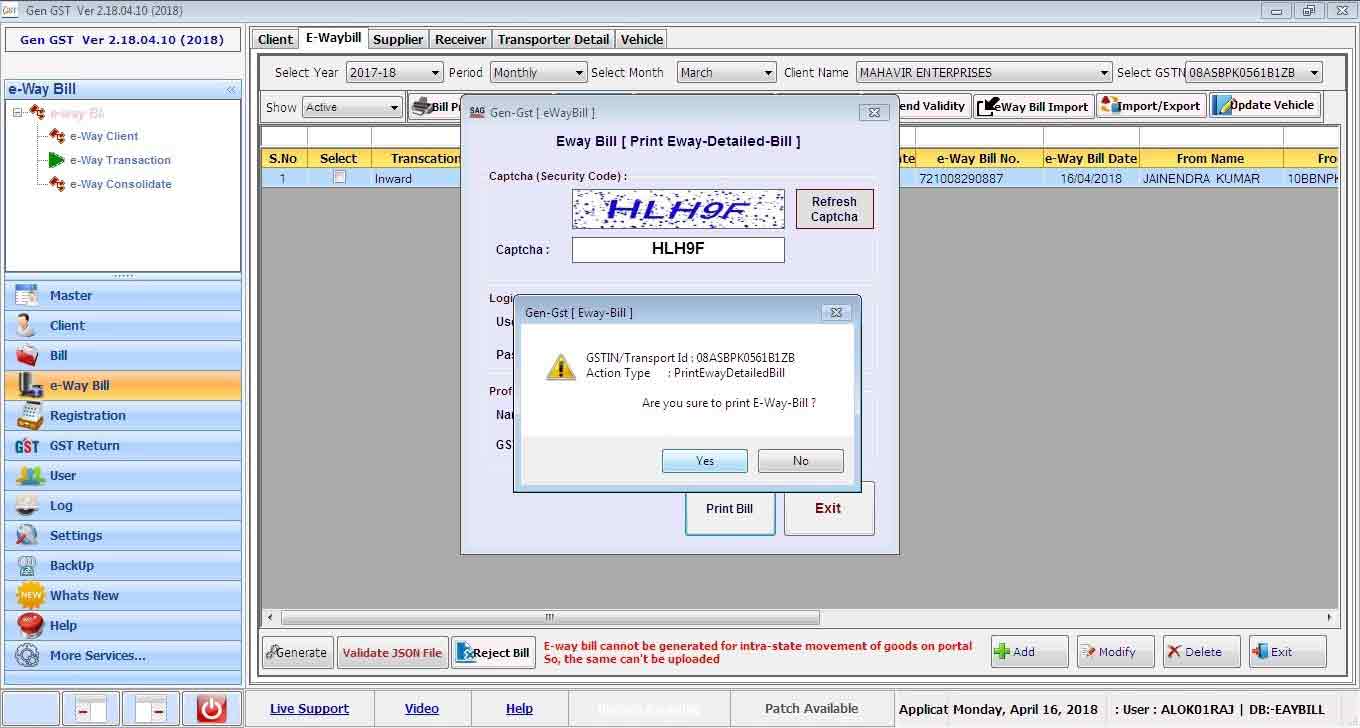This screenshot has height=728, width=1360.
Task: Click the Captcha text input field
Action: [x=678, y=250]
